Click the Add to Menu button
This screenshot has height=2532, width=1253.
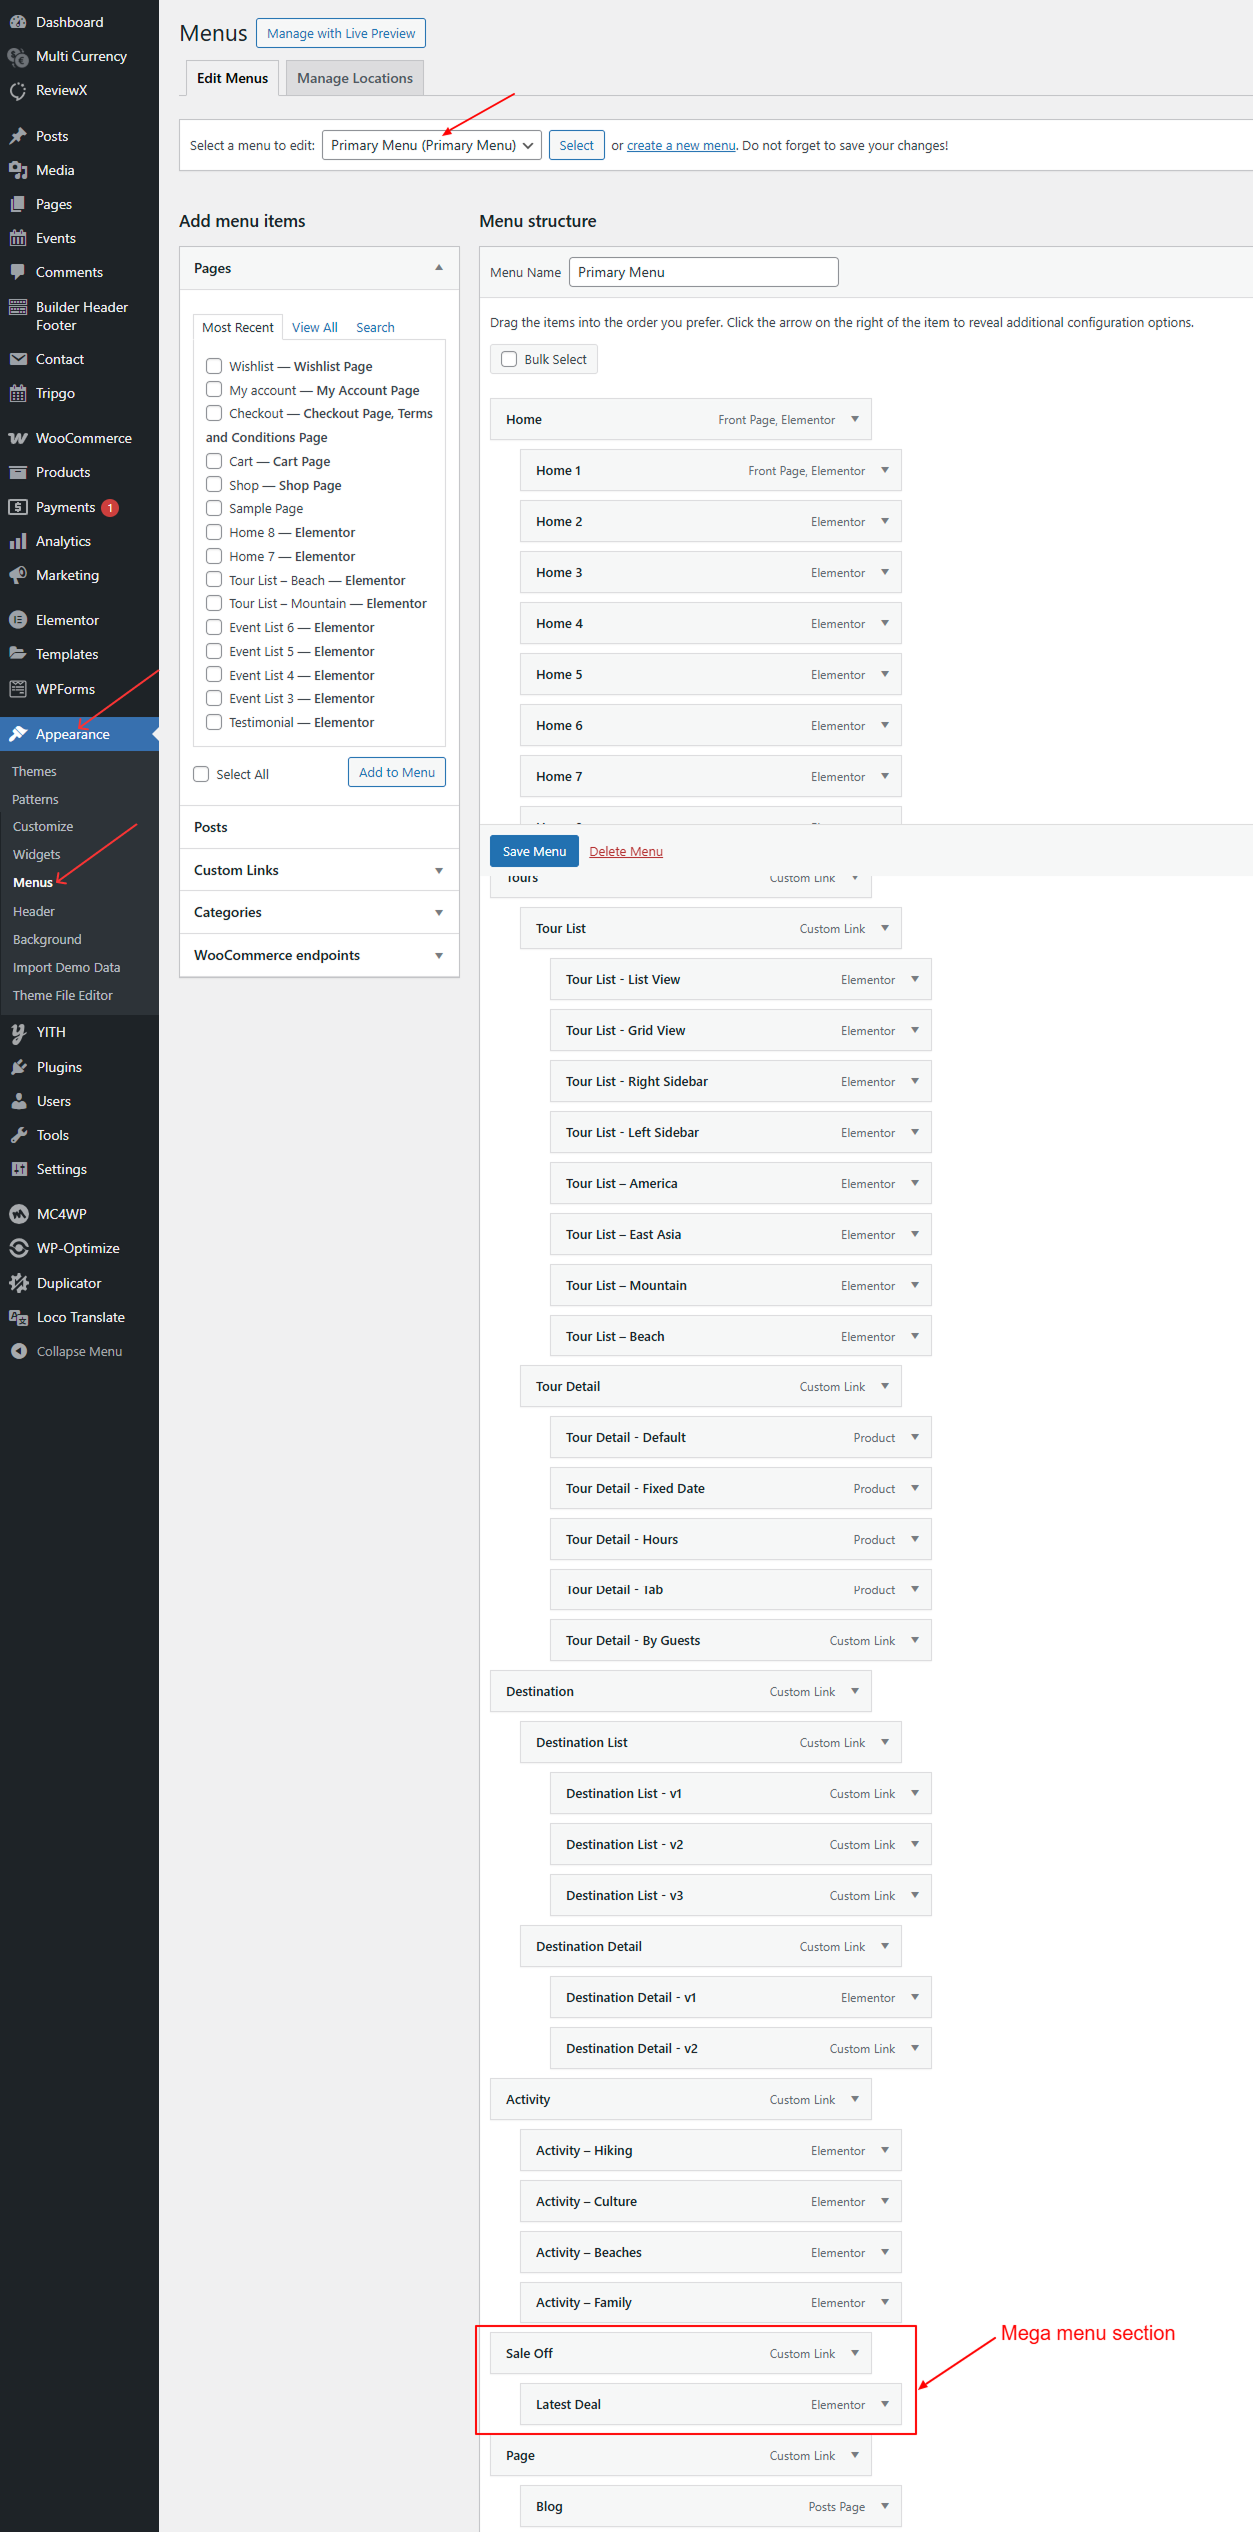tap(397, 772)
